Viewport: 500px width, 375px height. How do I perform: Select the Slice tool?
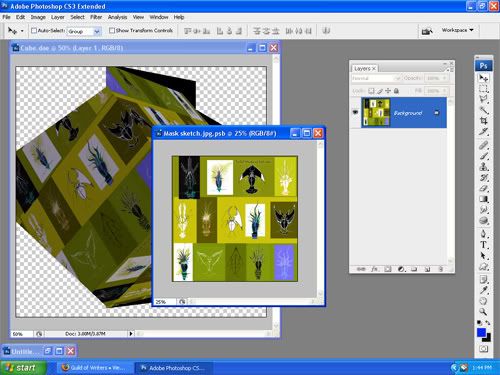(x=483, y=131)
